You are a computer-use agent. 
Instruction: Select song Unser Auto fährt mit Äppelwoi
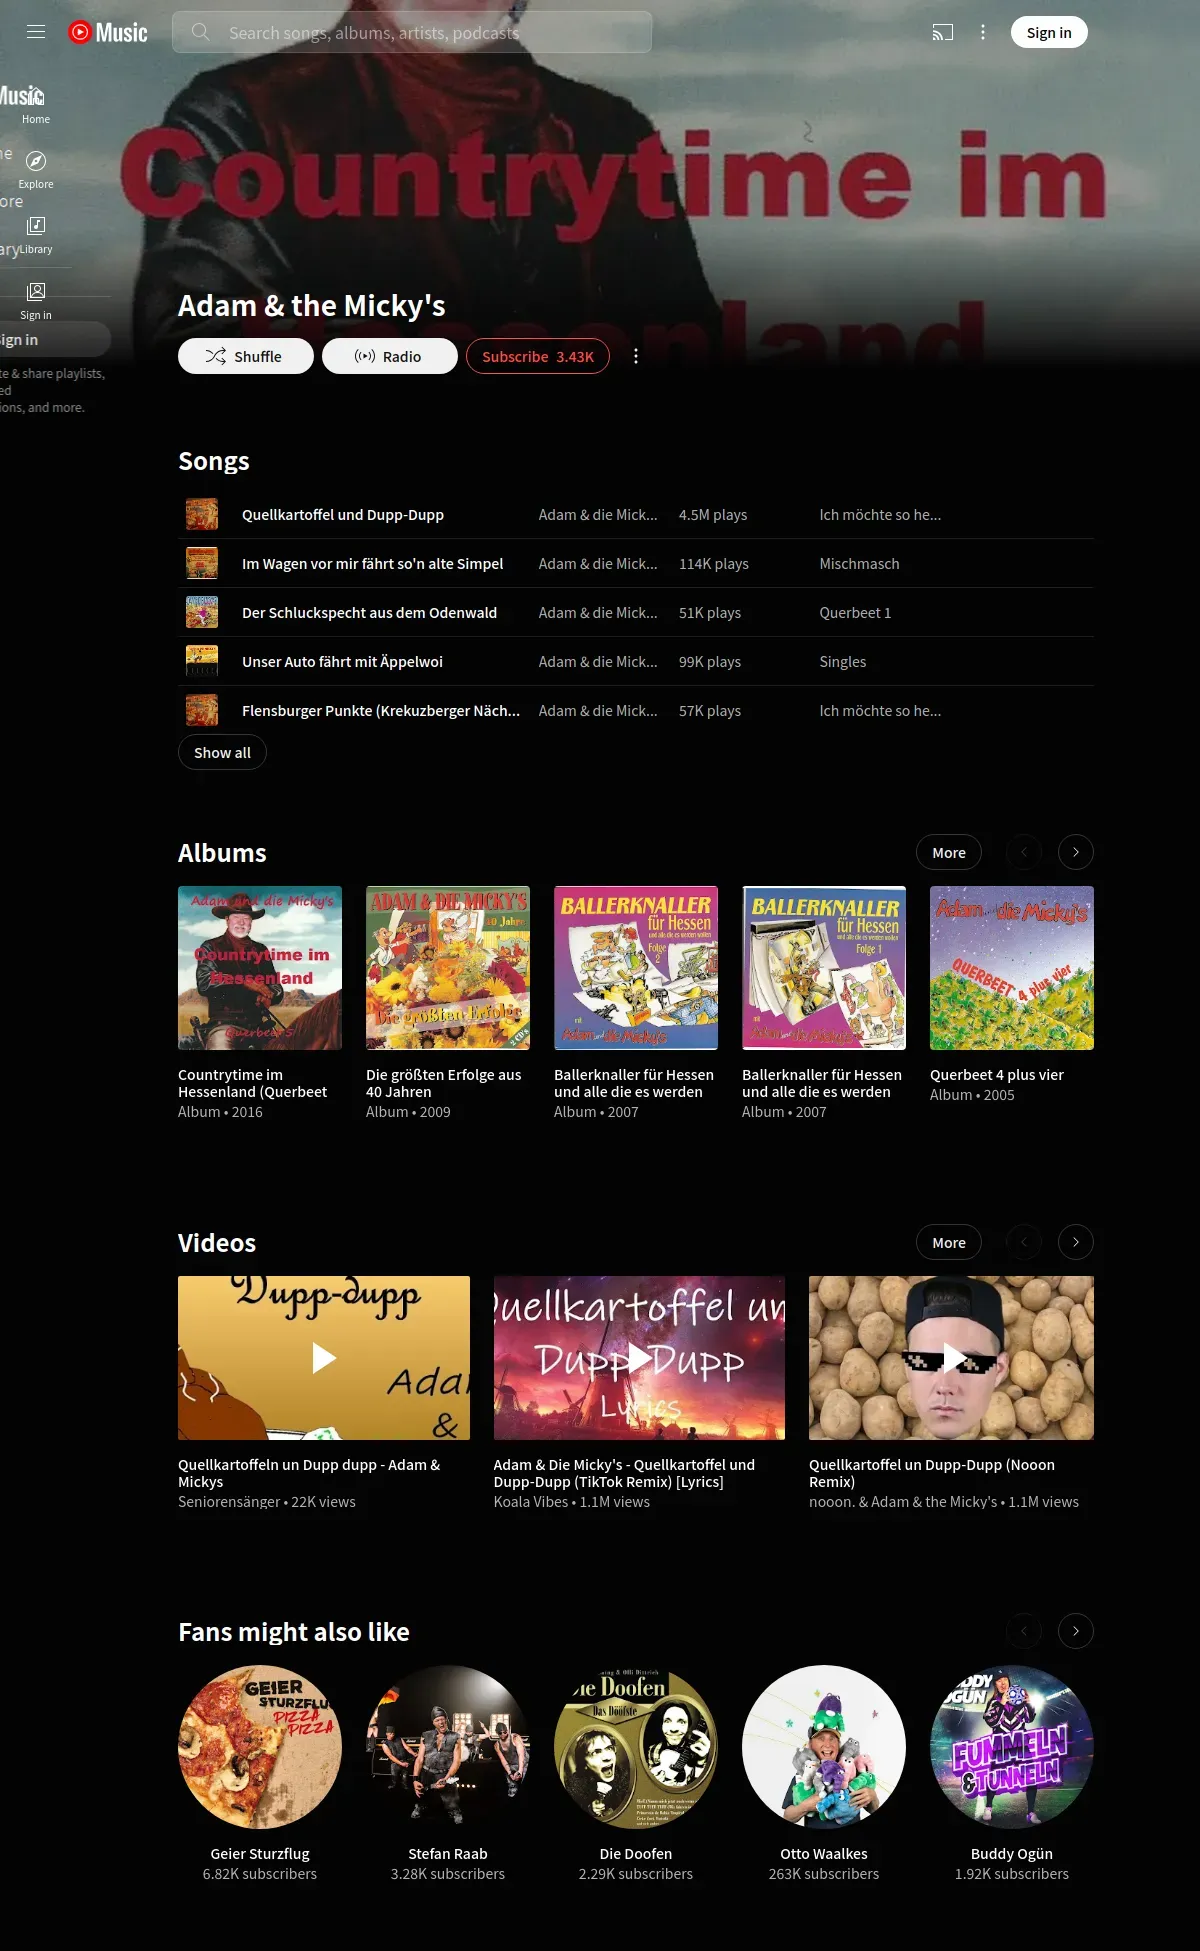342,661
